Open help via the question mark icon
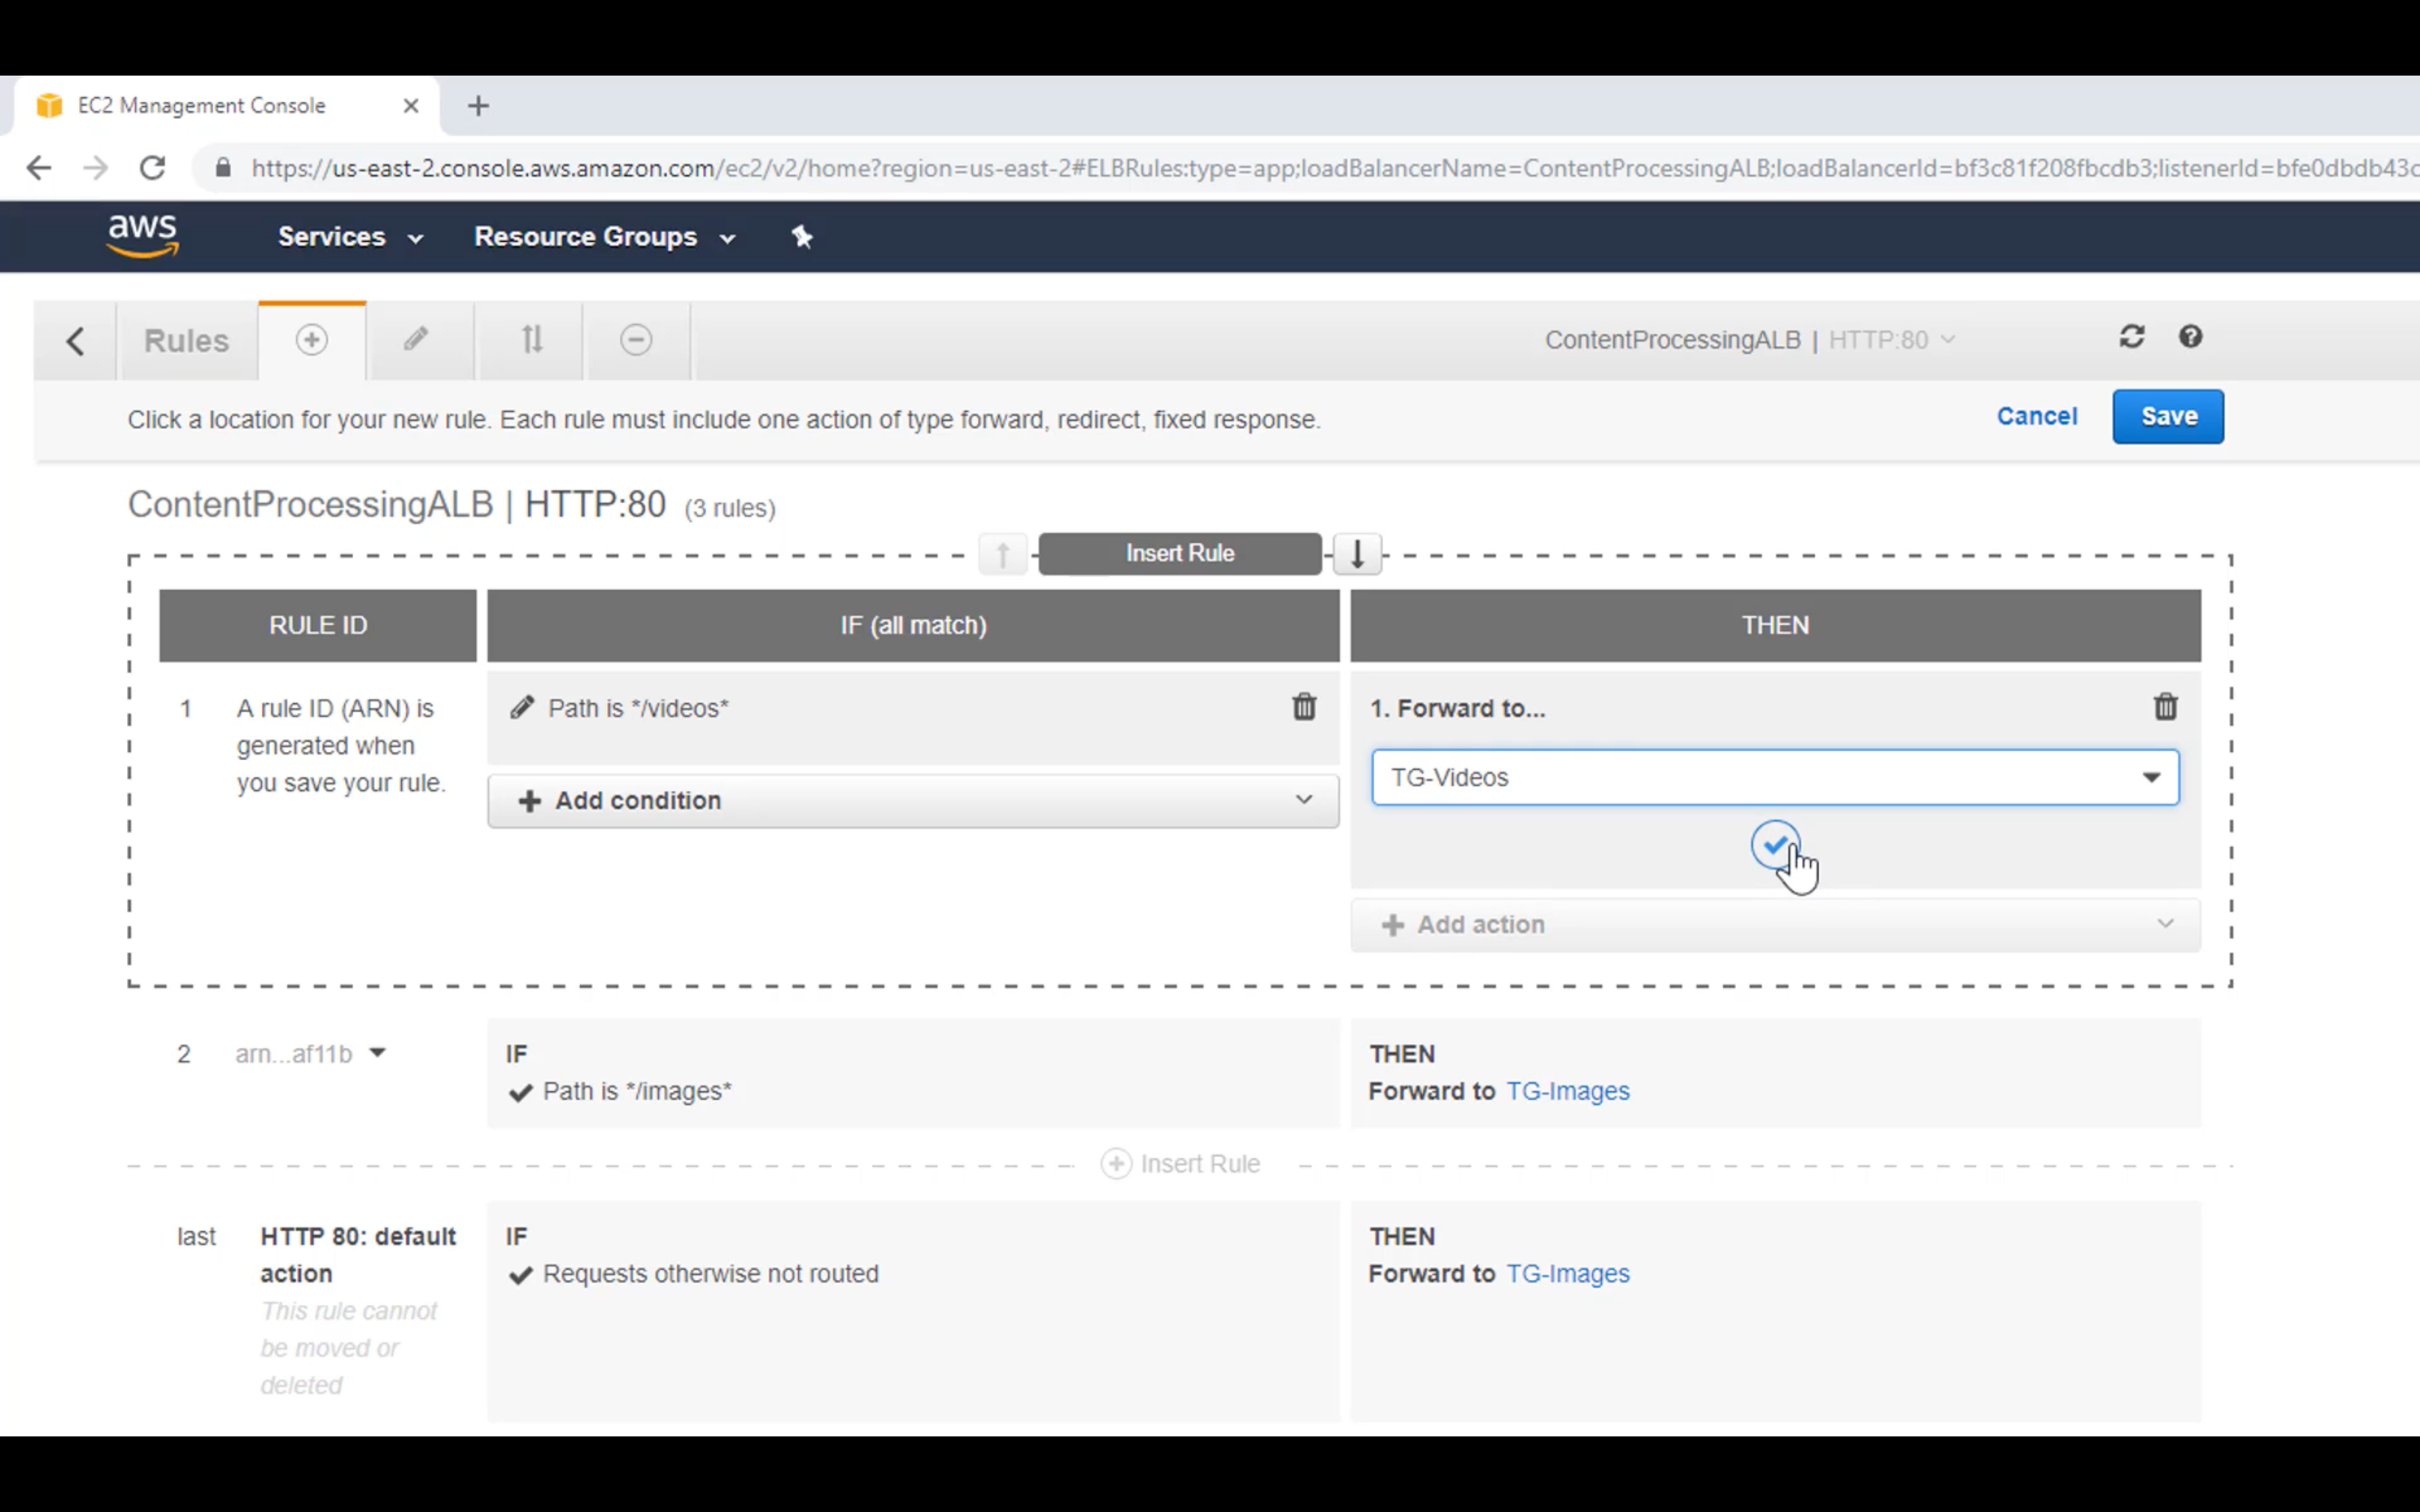This screenshot has width=2420, height=1512. point(2190,337)
